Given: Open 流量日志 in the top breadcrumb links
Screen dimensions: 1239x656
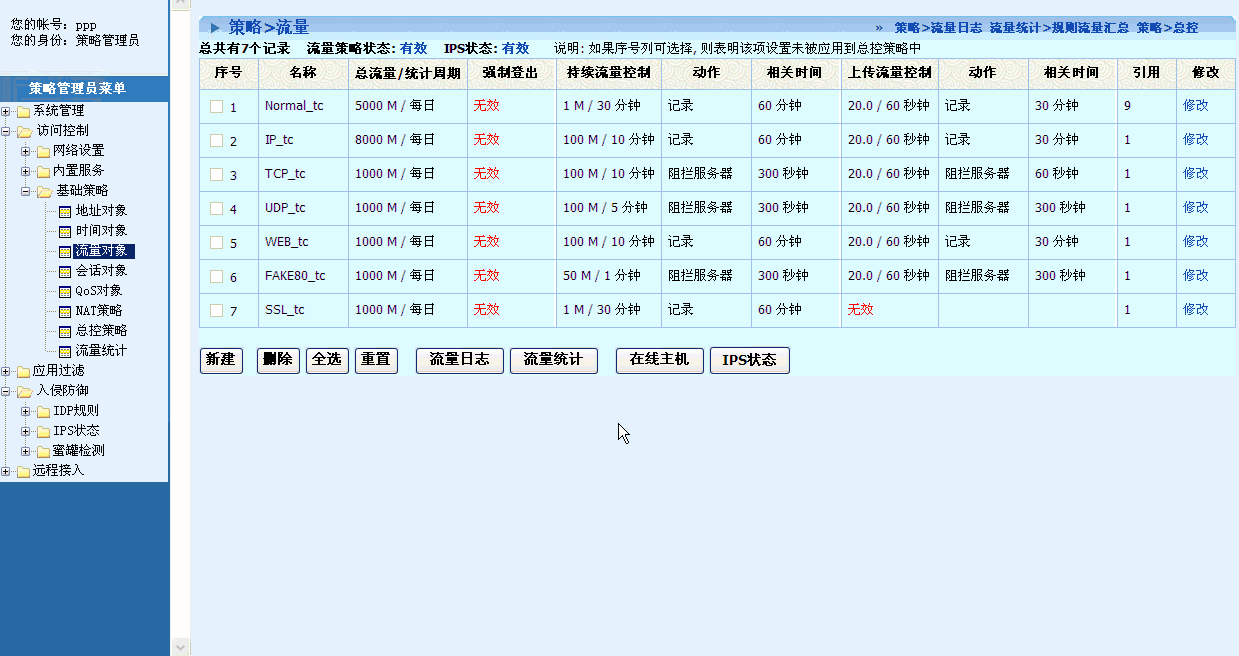Looking at the screenshot, I should 956,28.
